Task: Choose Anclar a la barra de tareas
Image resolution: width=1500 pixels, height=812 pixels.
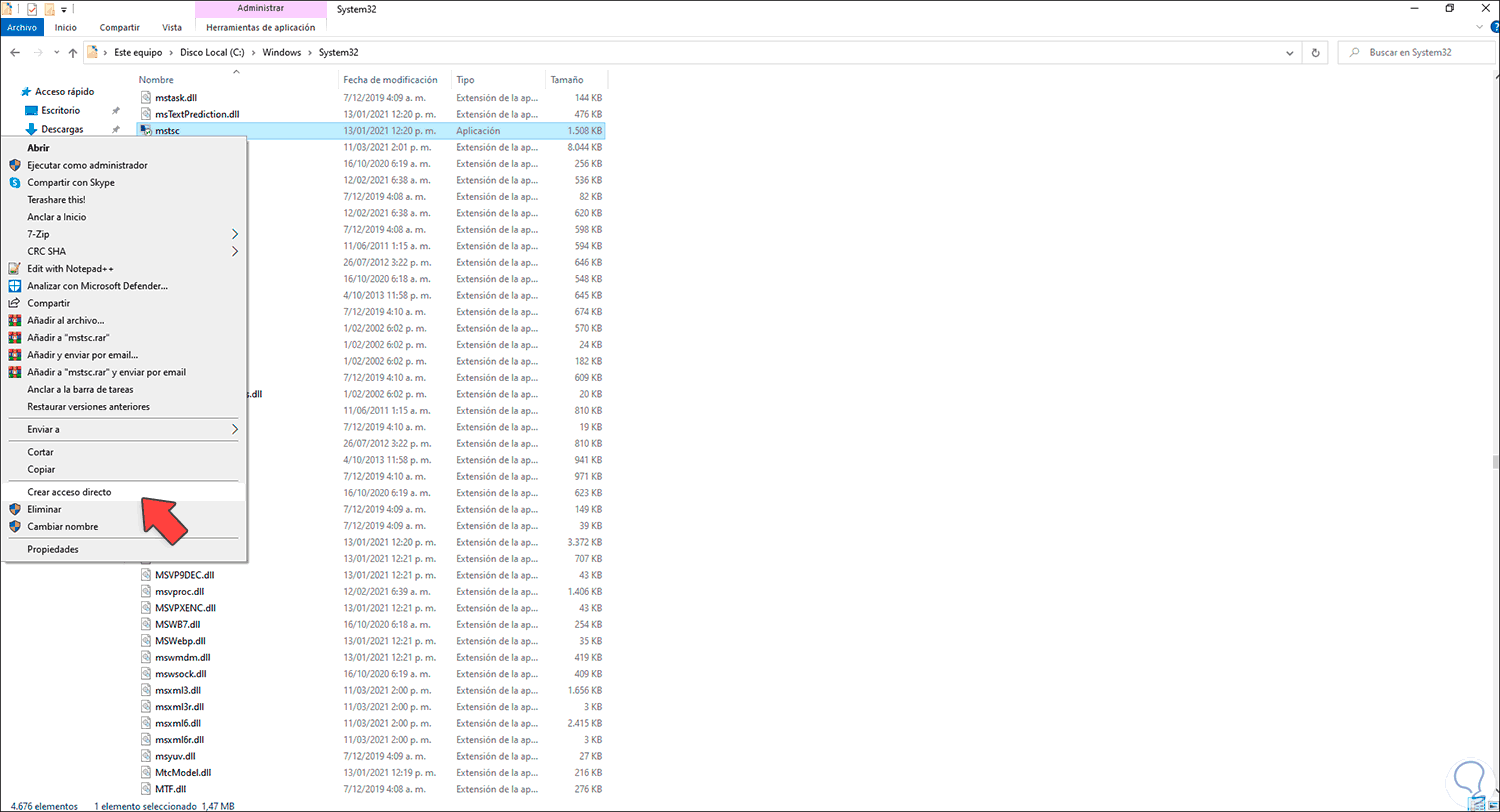Action: 125,389
